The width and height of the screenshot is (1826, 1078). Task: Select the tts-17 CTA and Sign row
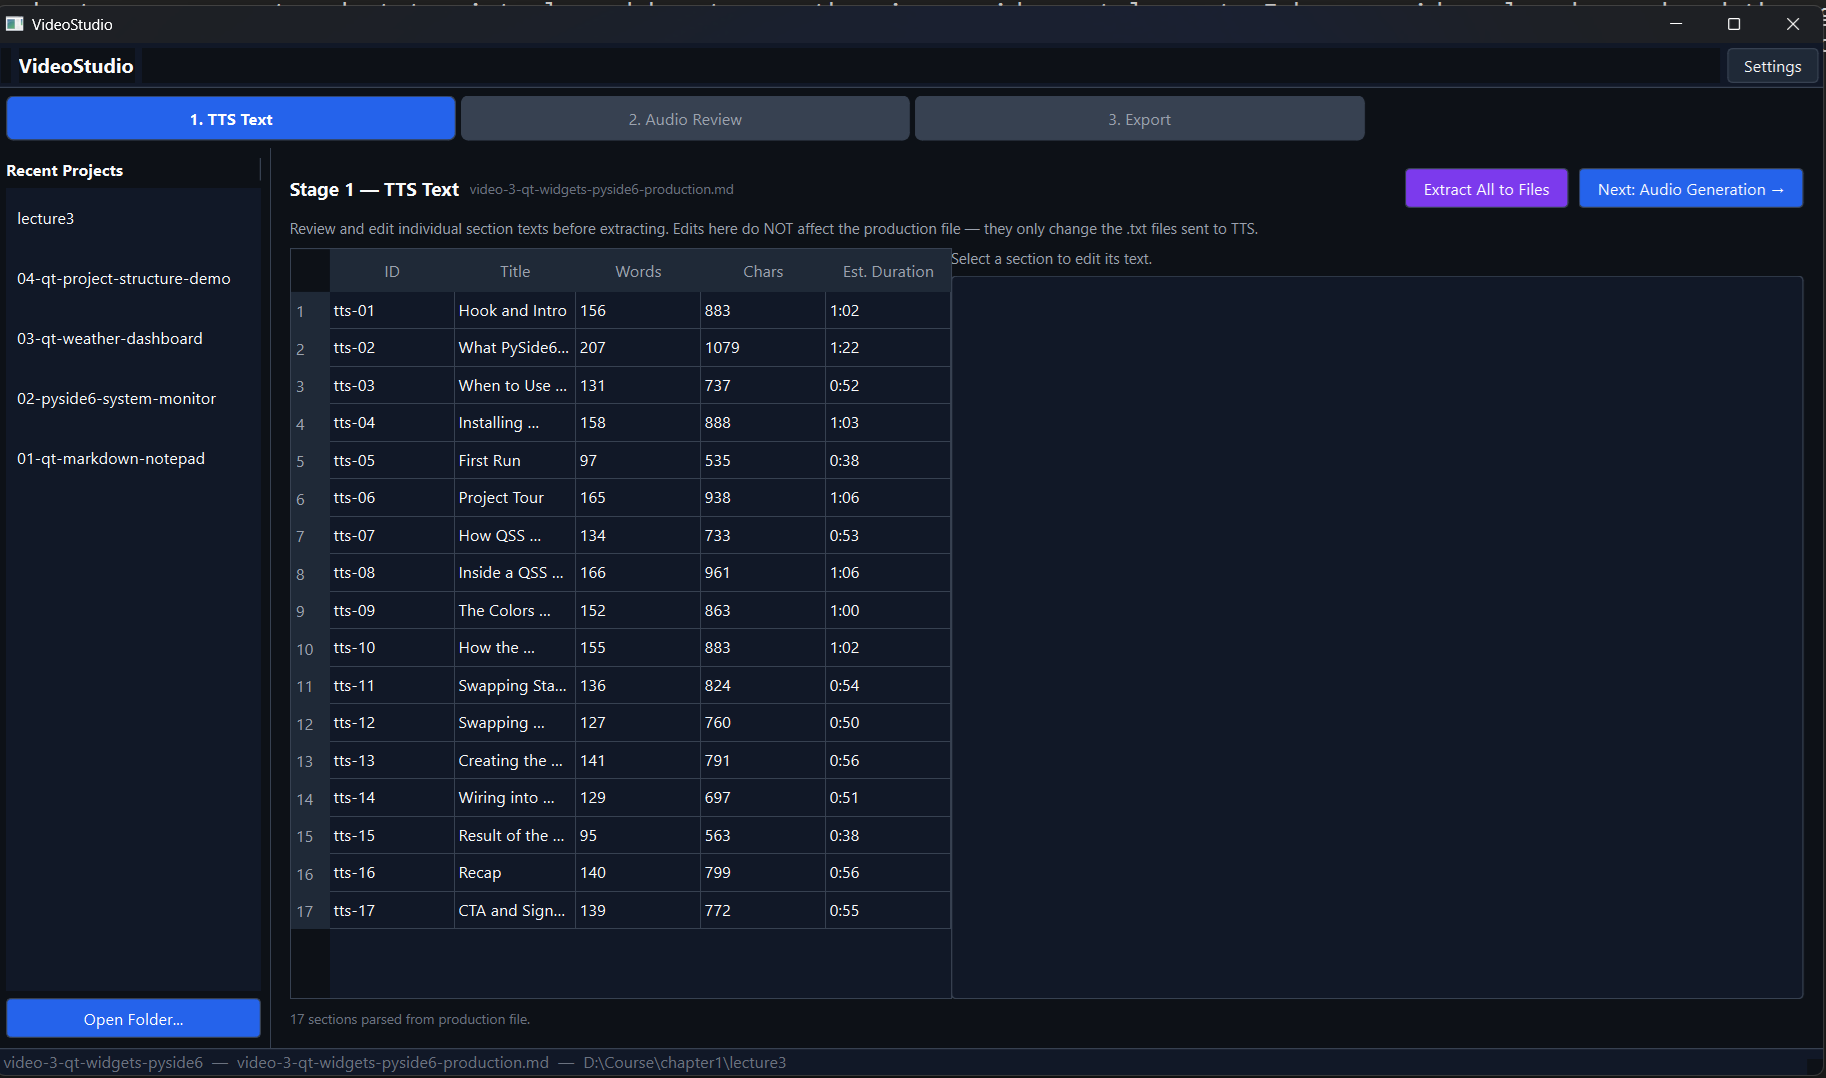pos(511,910)
